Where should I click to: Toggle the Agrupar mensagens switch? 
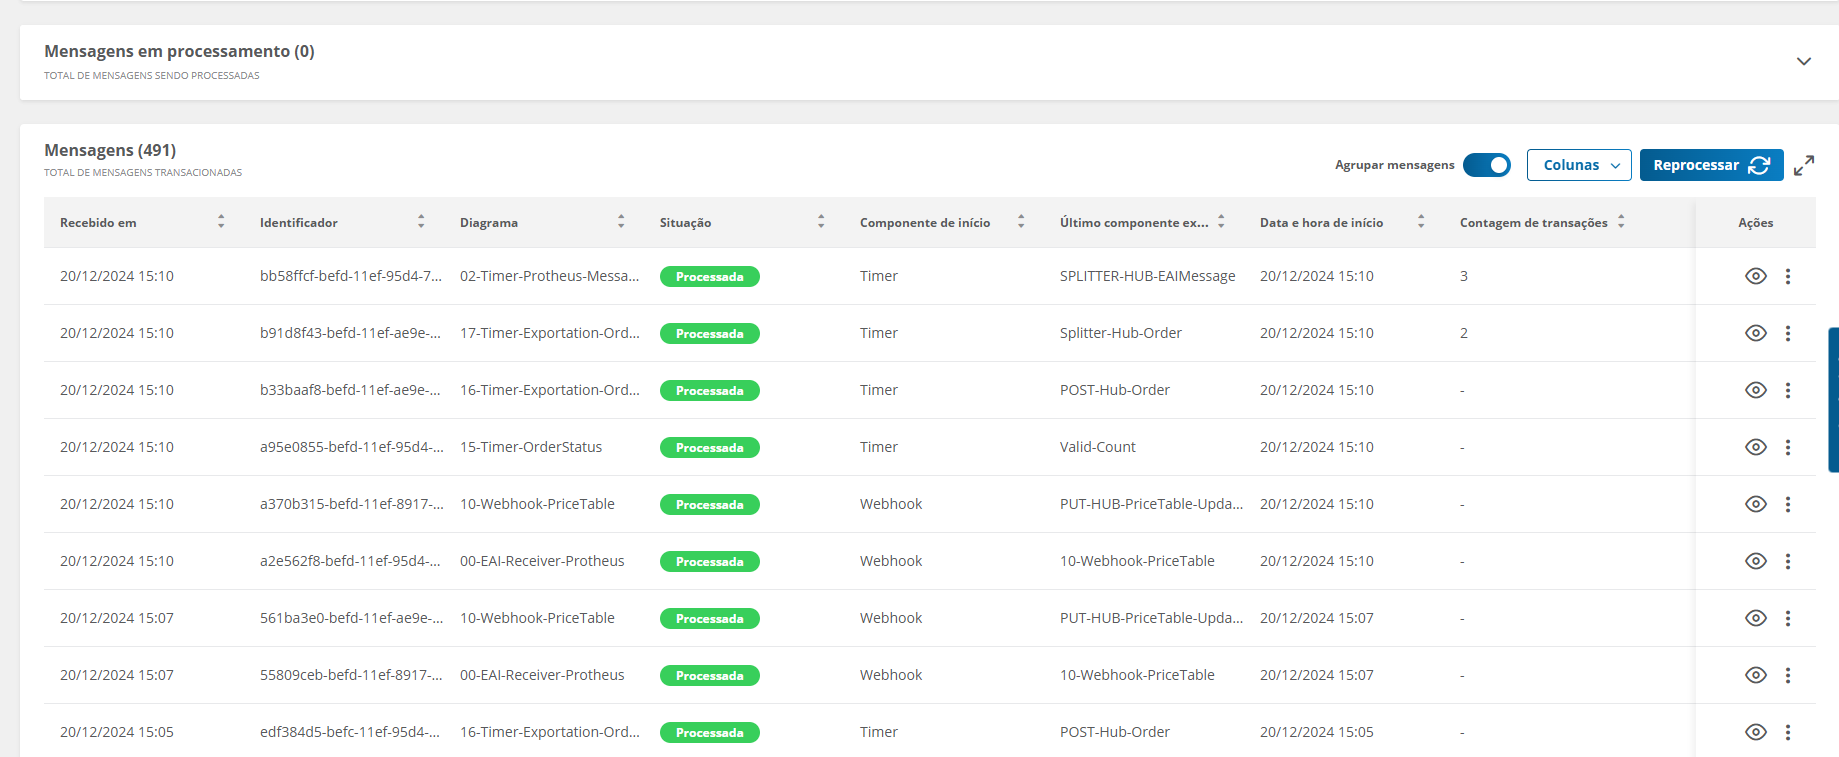coord(1487,165)
